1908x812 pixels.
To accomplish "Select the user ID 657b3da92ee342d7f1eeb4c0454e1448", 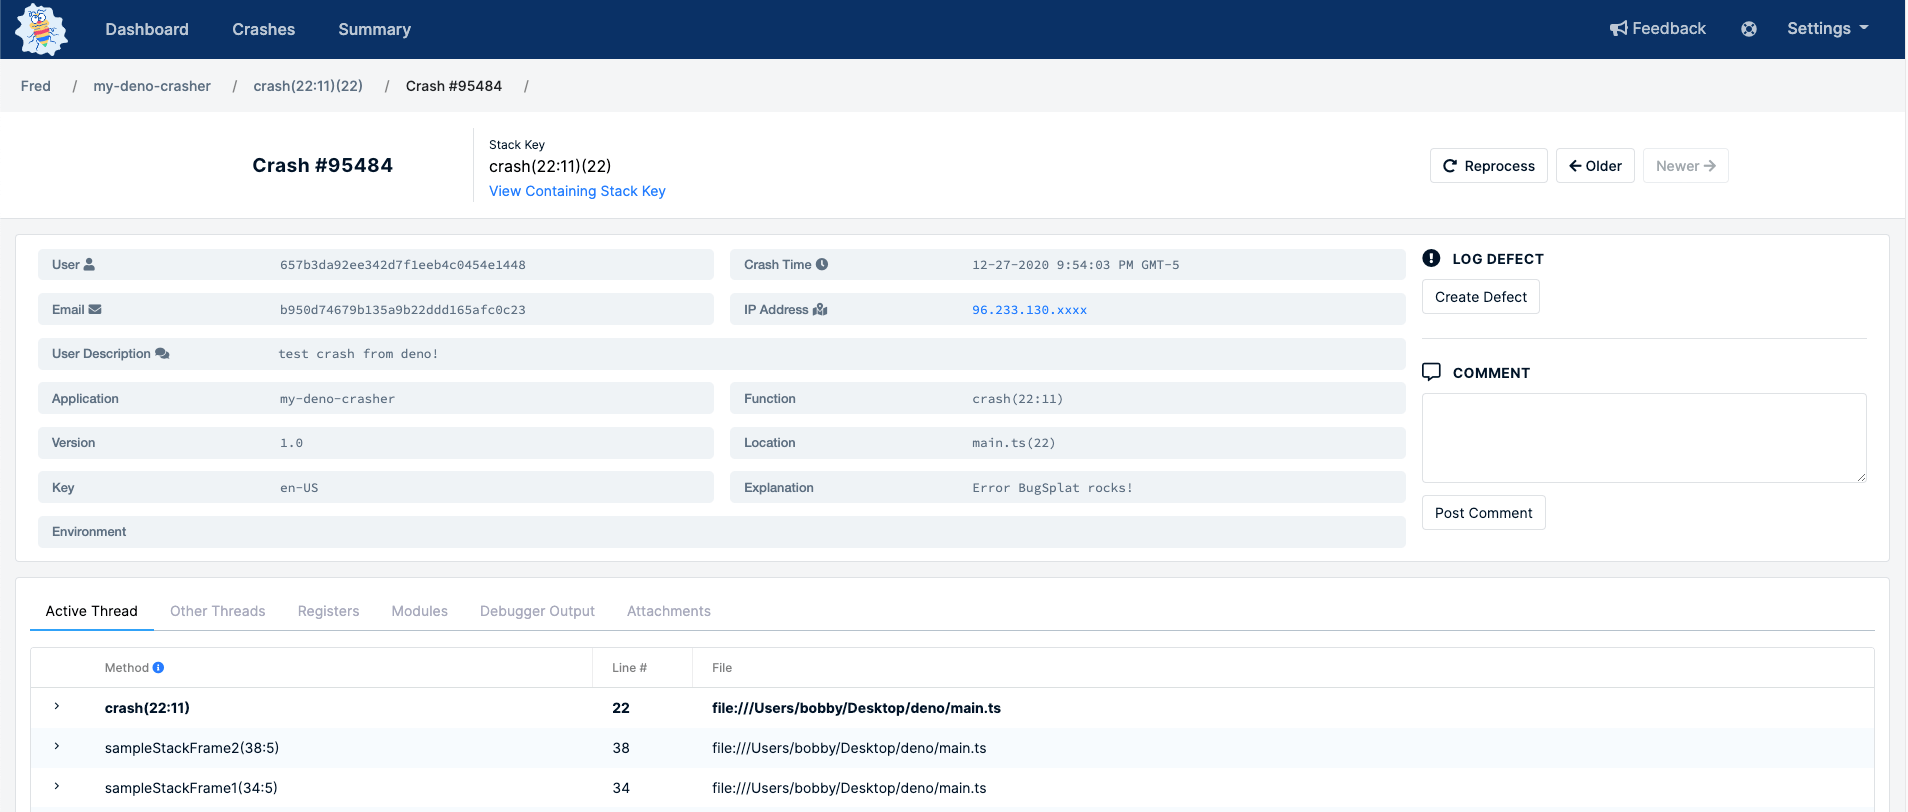I will (403, 265).
